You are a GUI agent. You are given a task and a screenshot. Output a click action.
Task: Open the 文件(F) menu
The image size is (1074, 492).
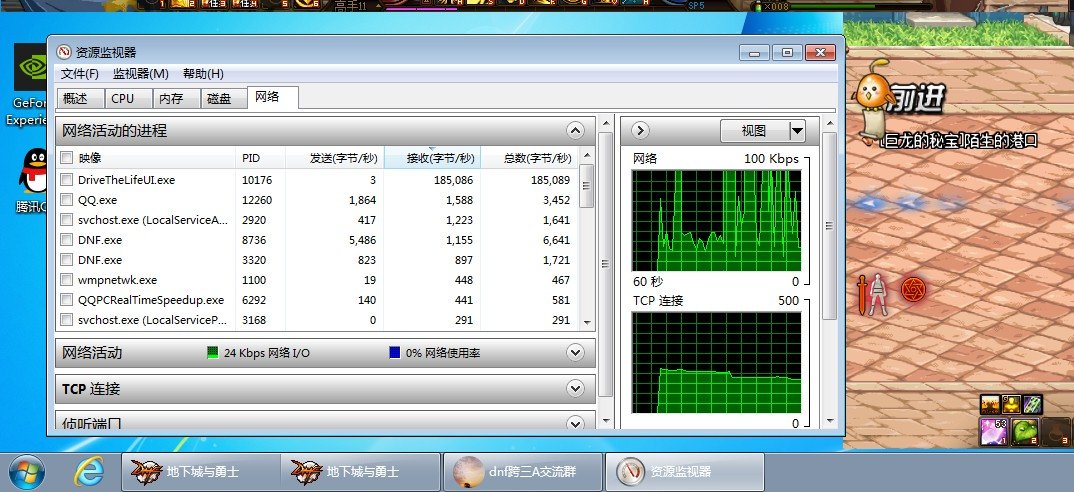coord(79,74)
